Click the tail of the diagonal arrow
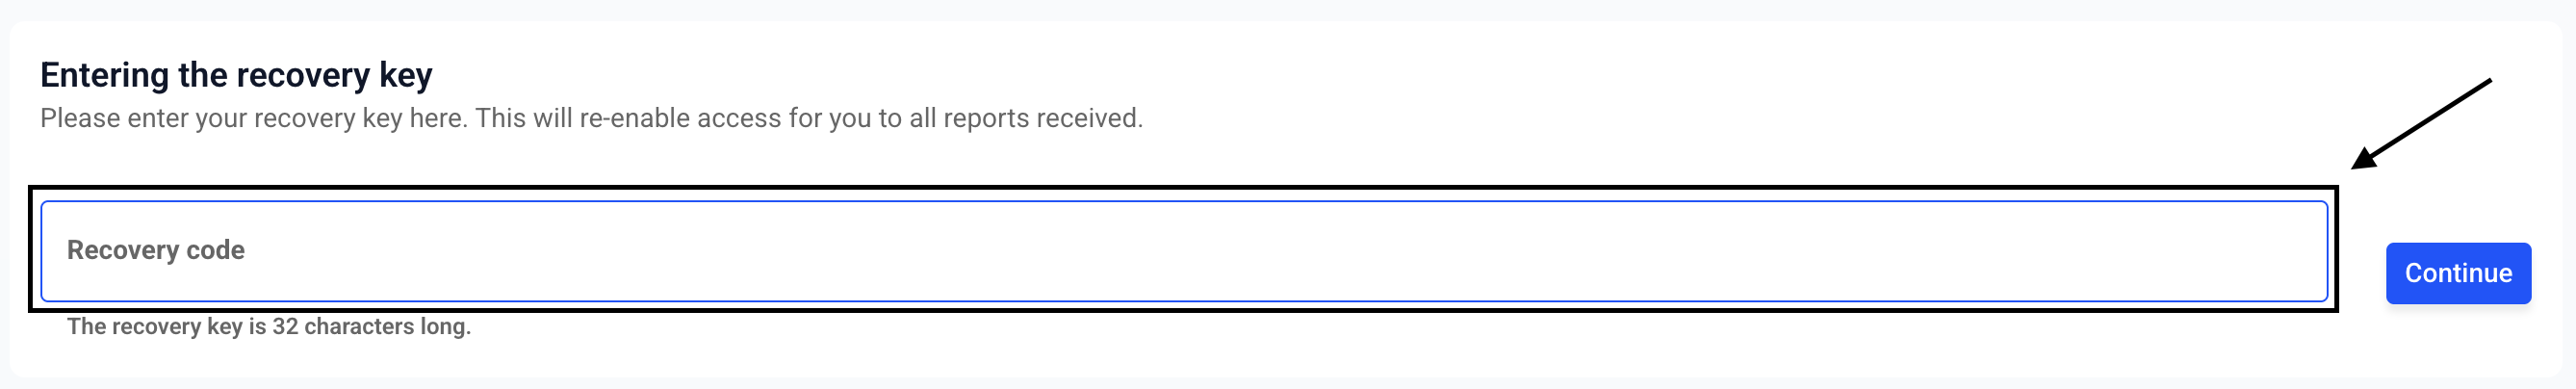Viewport: 2576px width, 389px height. click(x=2486, y=82)
